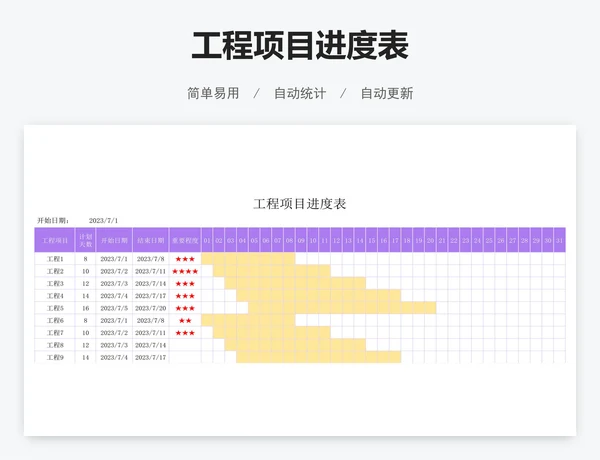Click planned days 10 in the 工程7 row
Viewport: 600px width, 460px height.
tap(85, 333)
